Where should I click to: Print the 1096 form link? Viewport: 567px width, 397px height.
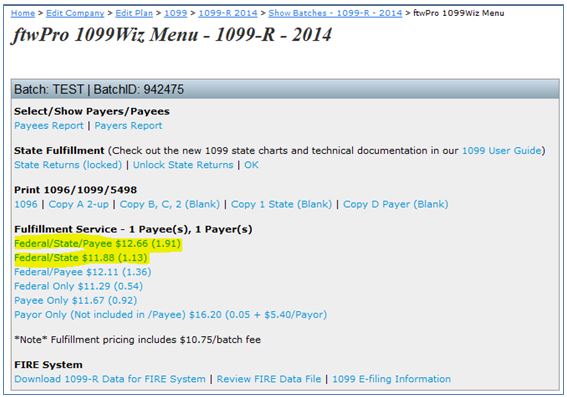(26, 204)
